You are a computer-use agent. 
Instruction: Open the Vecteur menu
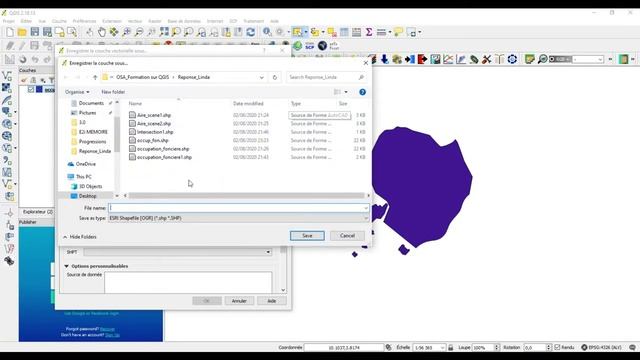tap(135, 21)
